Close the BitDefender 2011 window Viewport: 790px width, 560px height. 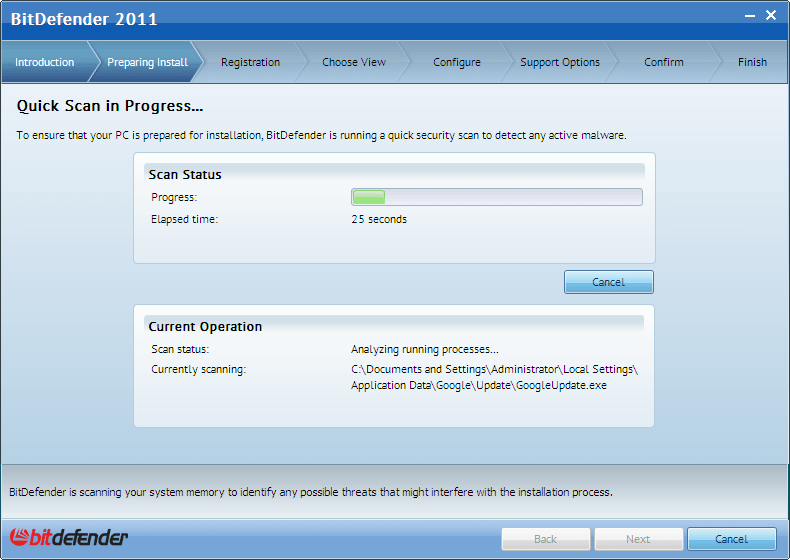point(771,16)
